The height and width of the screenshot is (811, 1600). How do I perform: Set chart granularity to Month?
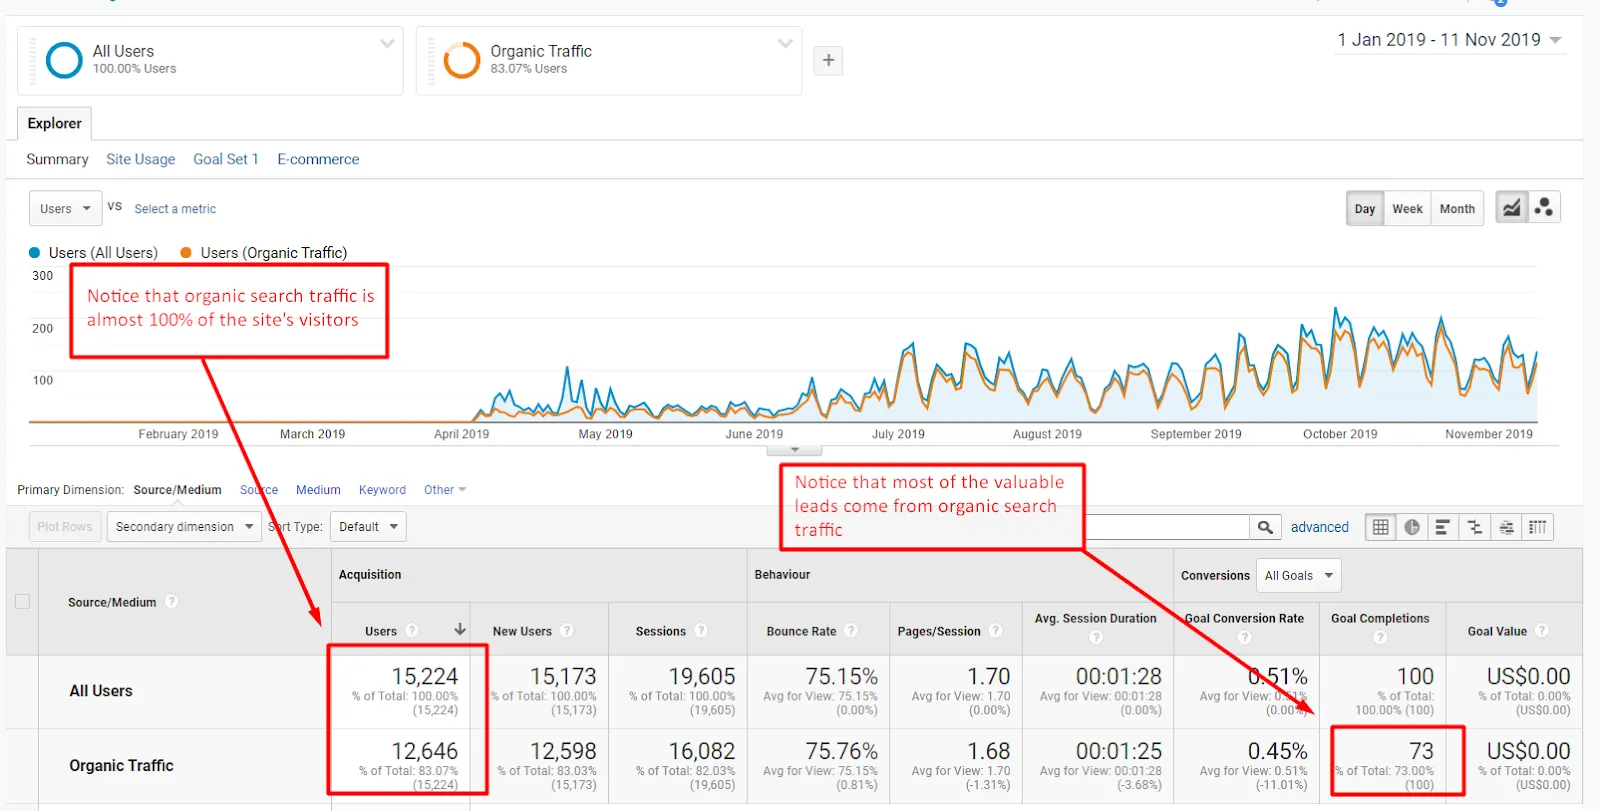tap(1457, 209)
